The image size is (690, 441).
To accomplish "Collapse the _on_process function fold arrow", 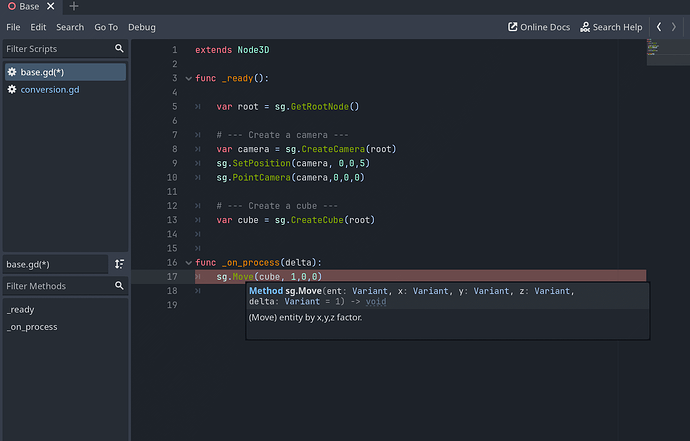I will (x=188, y=263).
